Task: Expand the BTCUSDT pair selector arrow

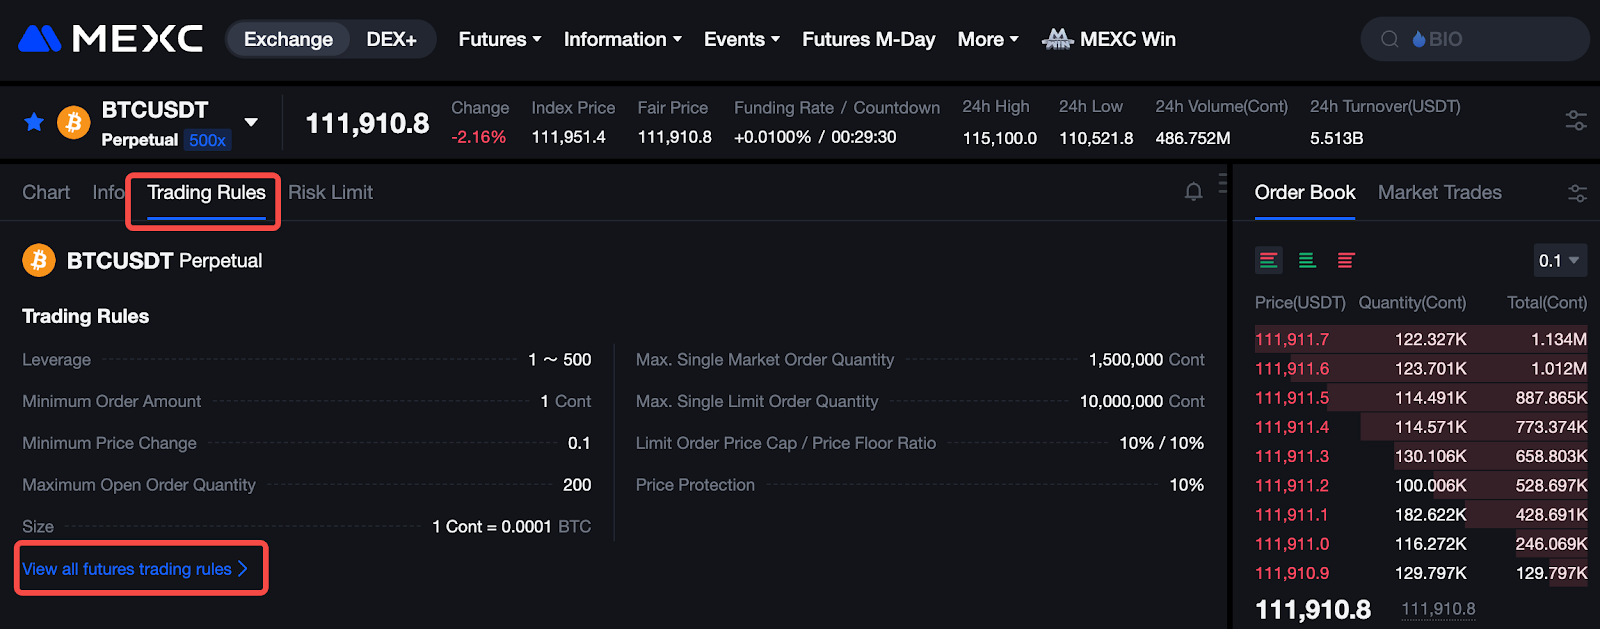Action: (x=251, y=122)
